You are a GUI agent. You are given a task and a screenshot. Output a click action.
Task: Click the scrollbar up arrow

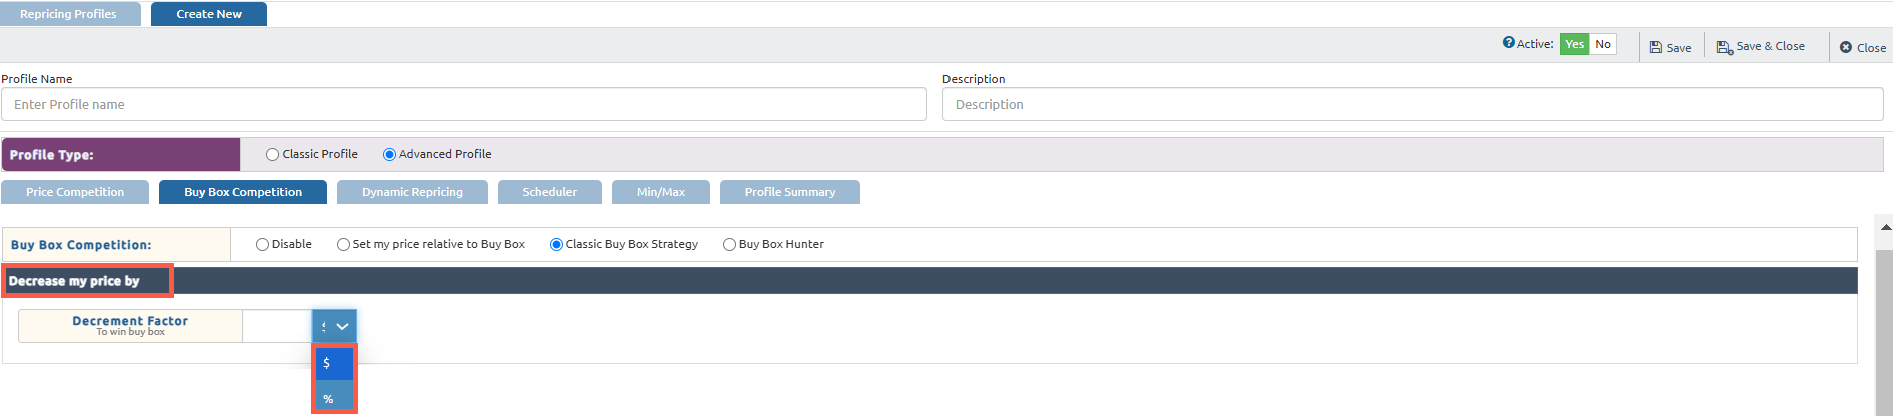point(1885,228)
